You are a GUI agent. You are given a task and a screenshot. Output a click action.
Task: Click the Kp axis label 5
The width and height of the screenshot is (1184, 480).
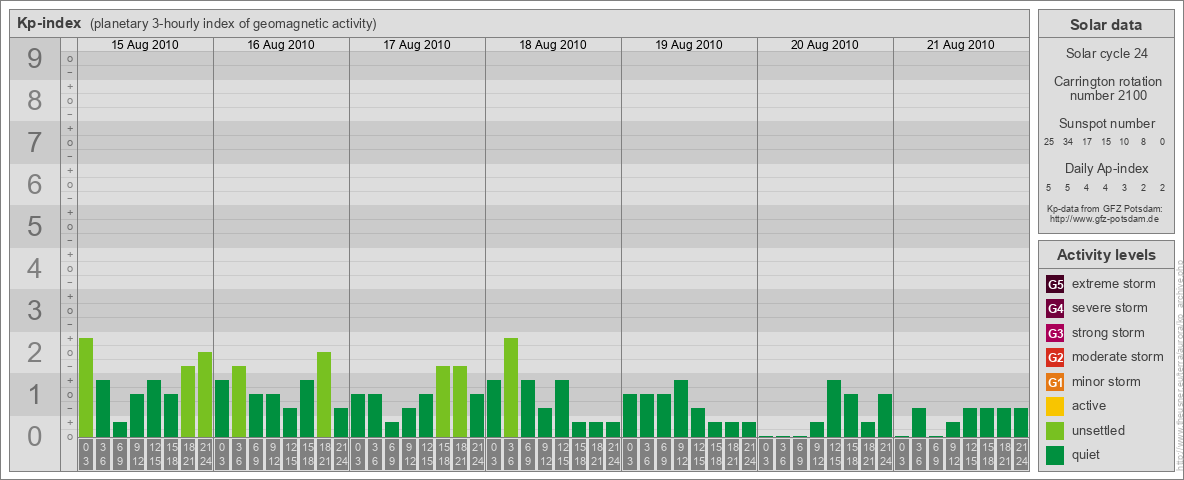[x=34, y=226]
